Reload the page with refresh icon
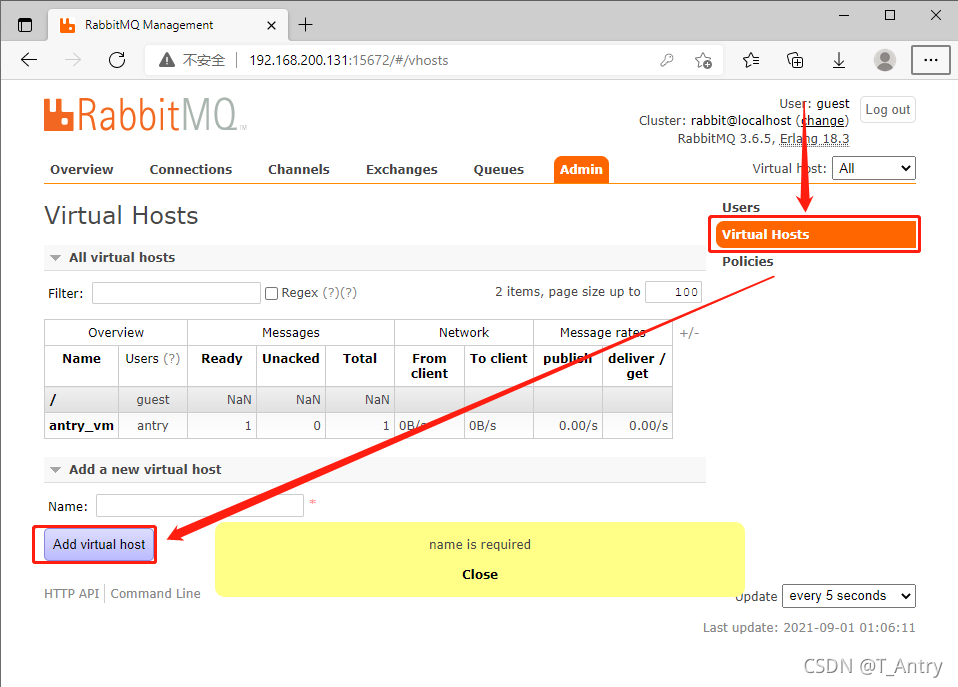This screenshot has height=687, width=958. (x=117, y=60)
